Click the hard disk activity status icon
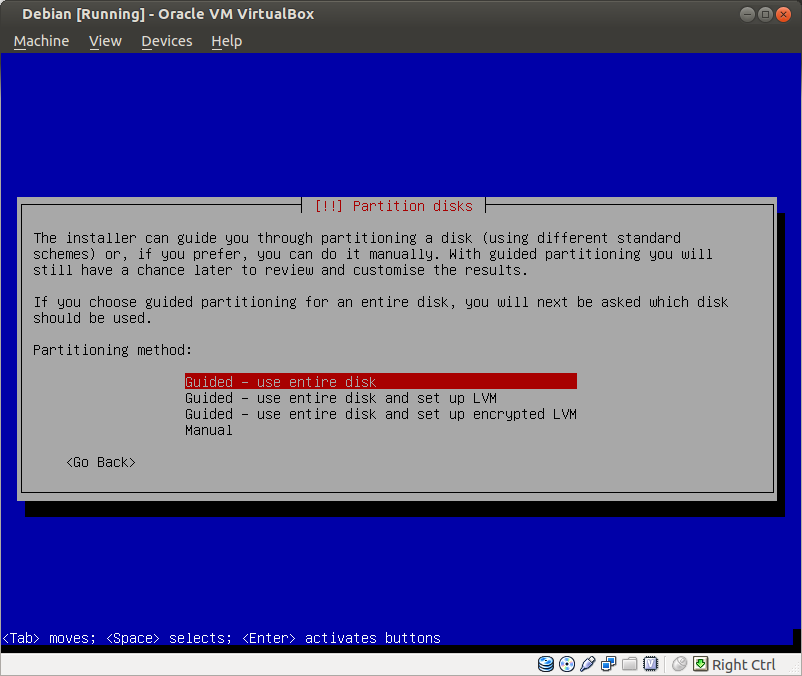Image resolution: width=802 pixels, height=676 pixels. tap(546, 664)
